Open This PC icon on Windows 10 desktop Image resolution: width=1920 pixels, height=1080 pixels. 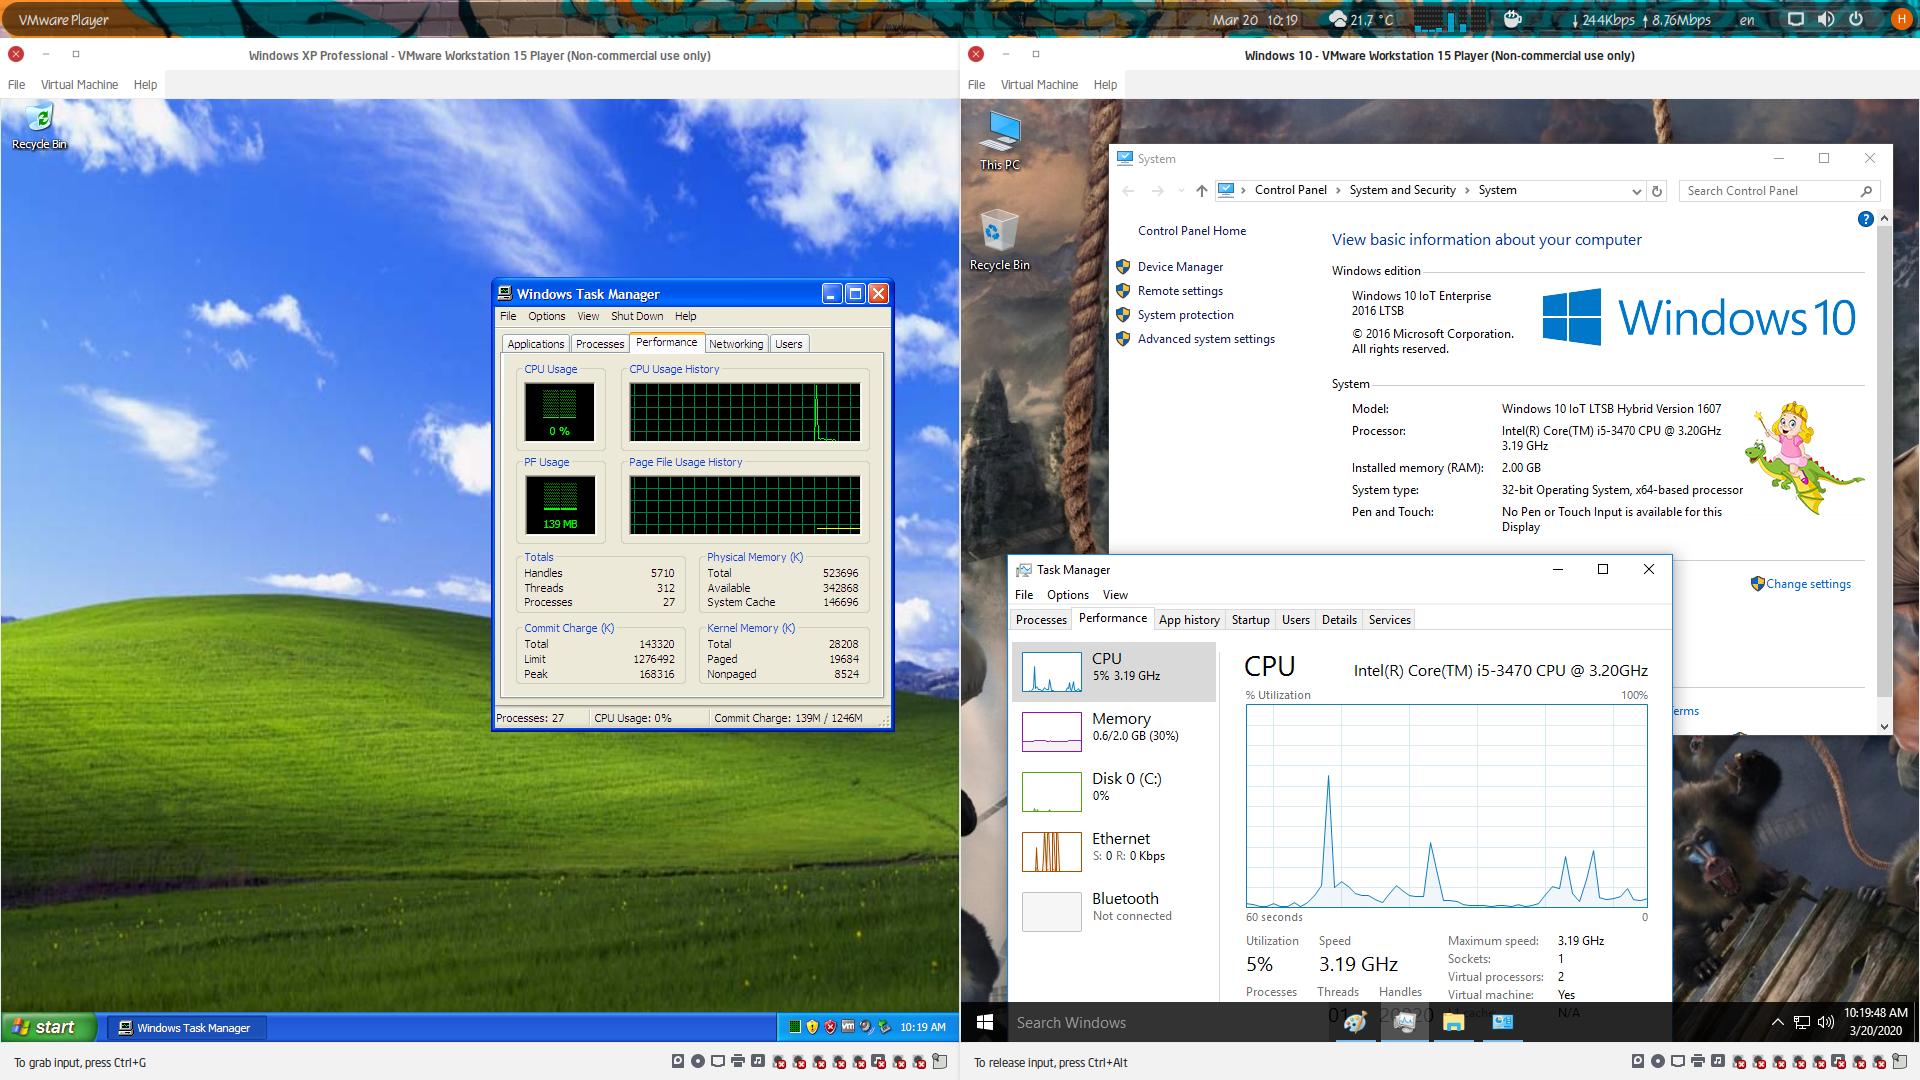[1000, 140]
